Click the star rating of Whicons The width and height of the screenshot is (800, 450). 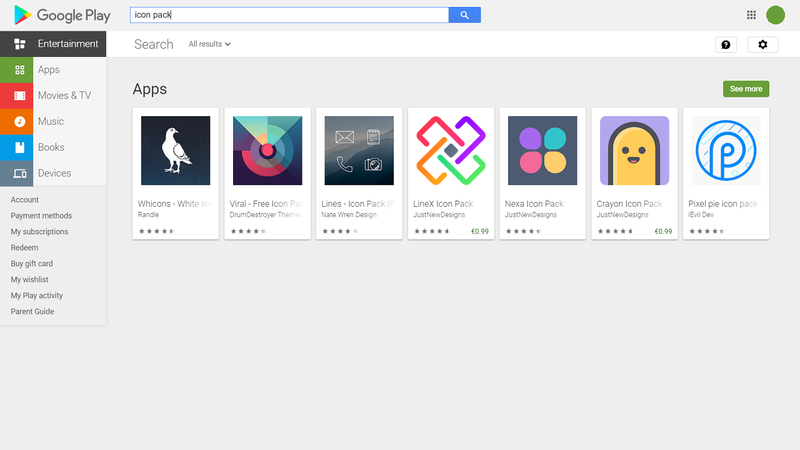pos(157,232)
